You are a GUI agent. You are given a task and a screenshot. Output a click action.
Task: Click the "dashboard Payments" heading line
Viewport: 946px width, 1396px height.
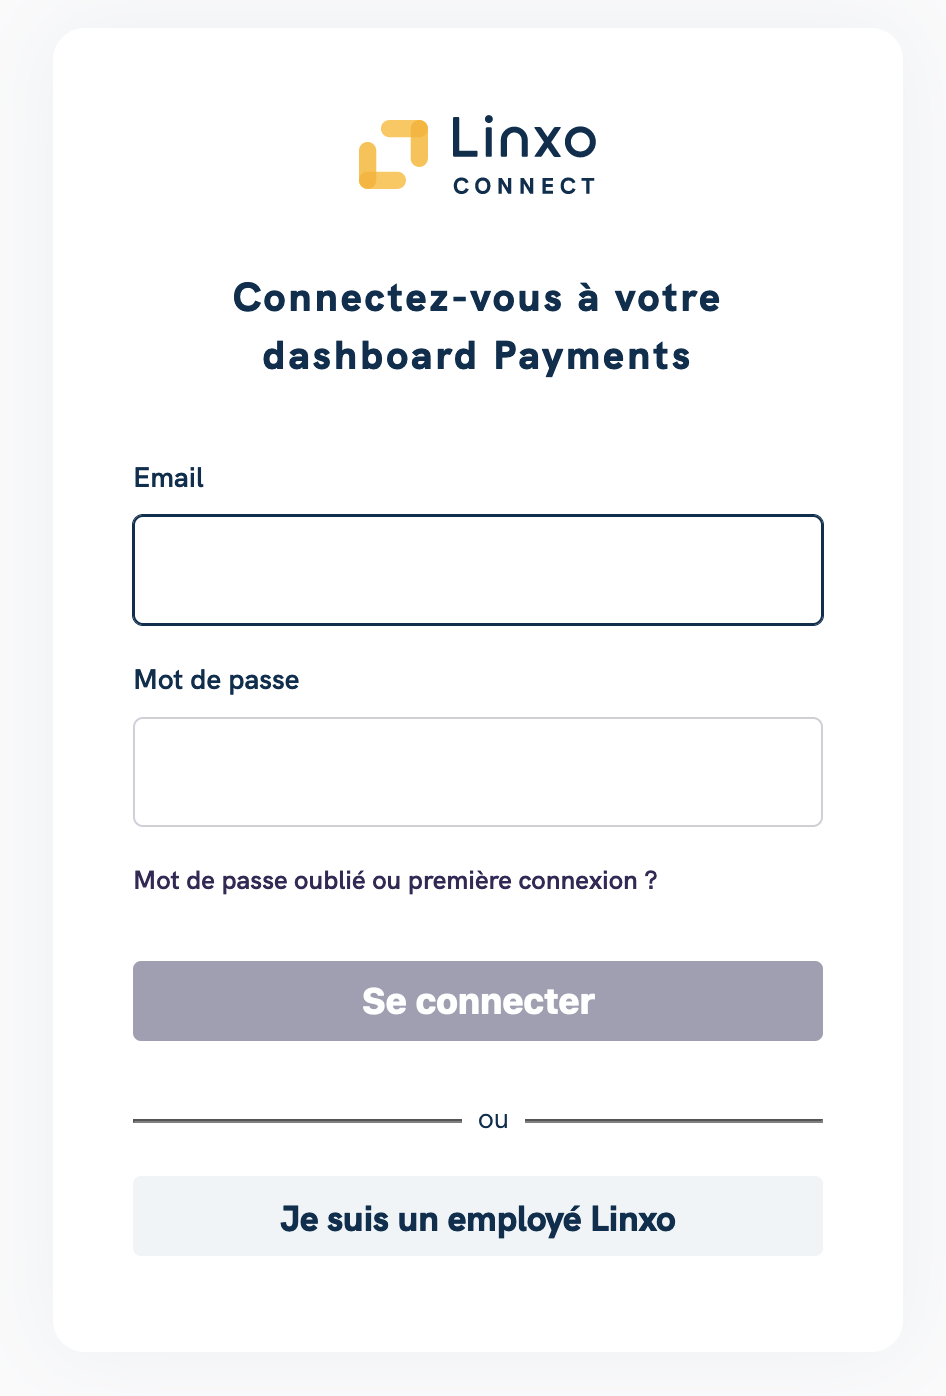coord(477,356)
